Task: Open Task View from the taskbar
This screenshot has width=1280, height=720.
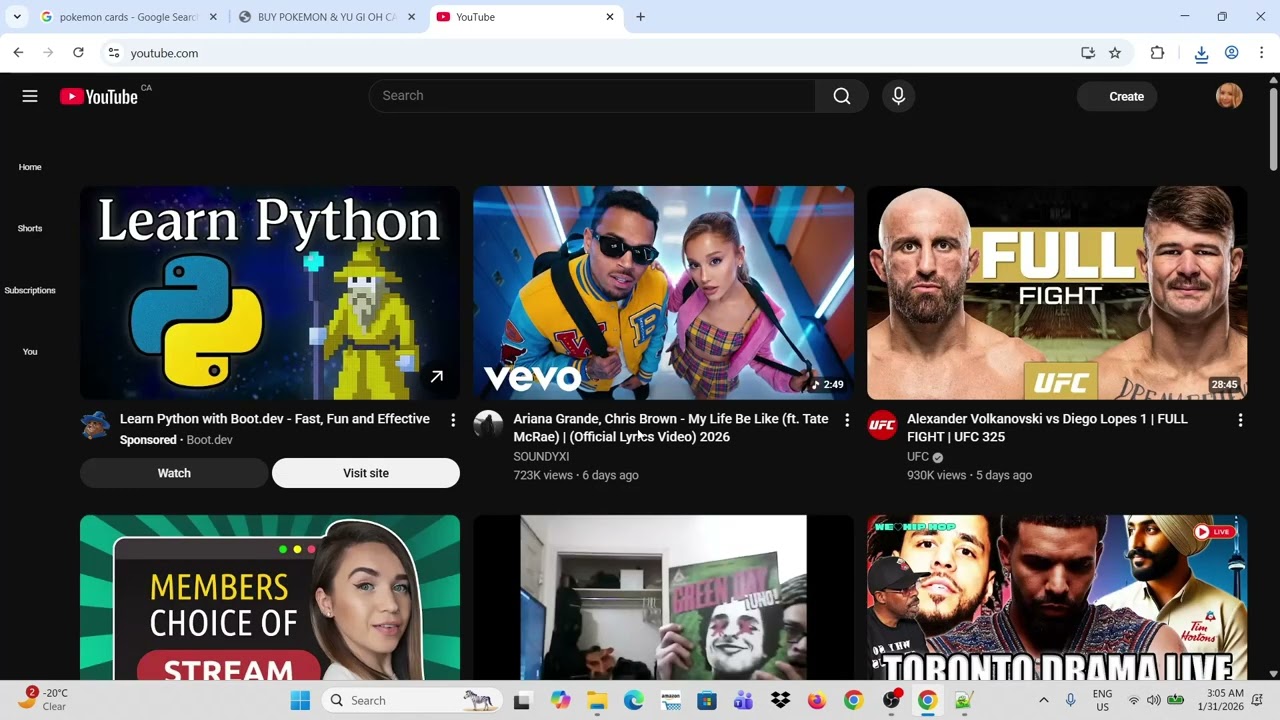Action: click(521, 700)
